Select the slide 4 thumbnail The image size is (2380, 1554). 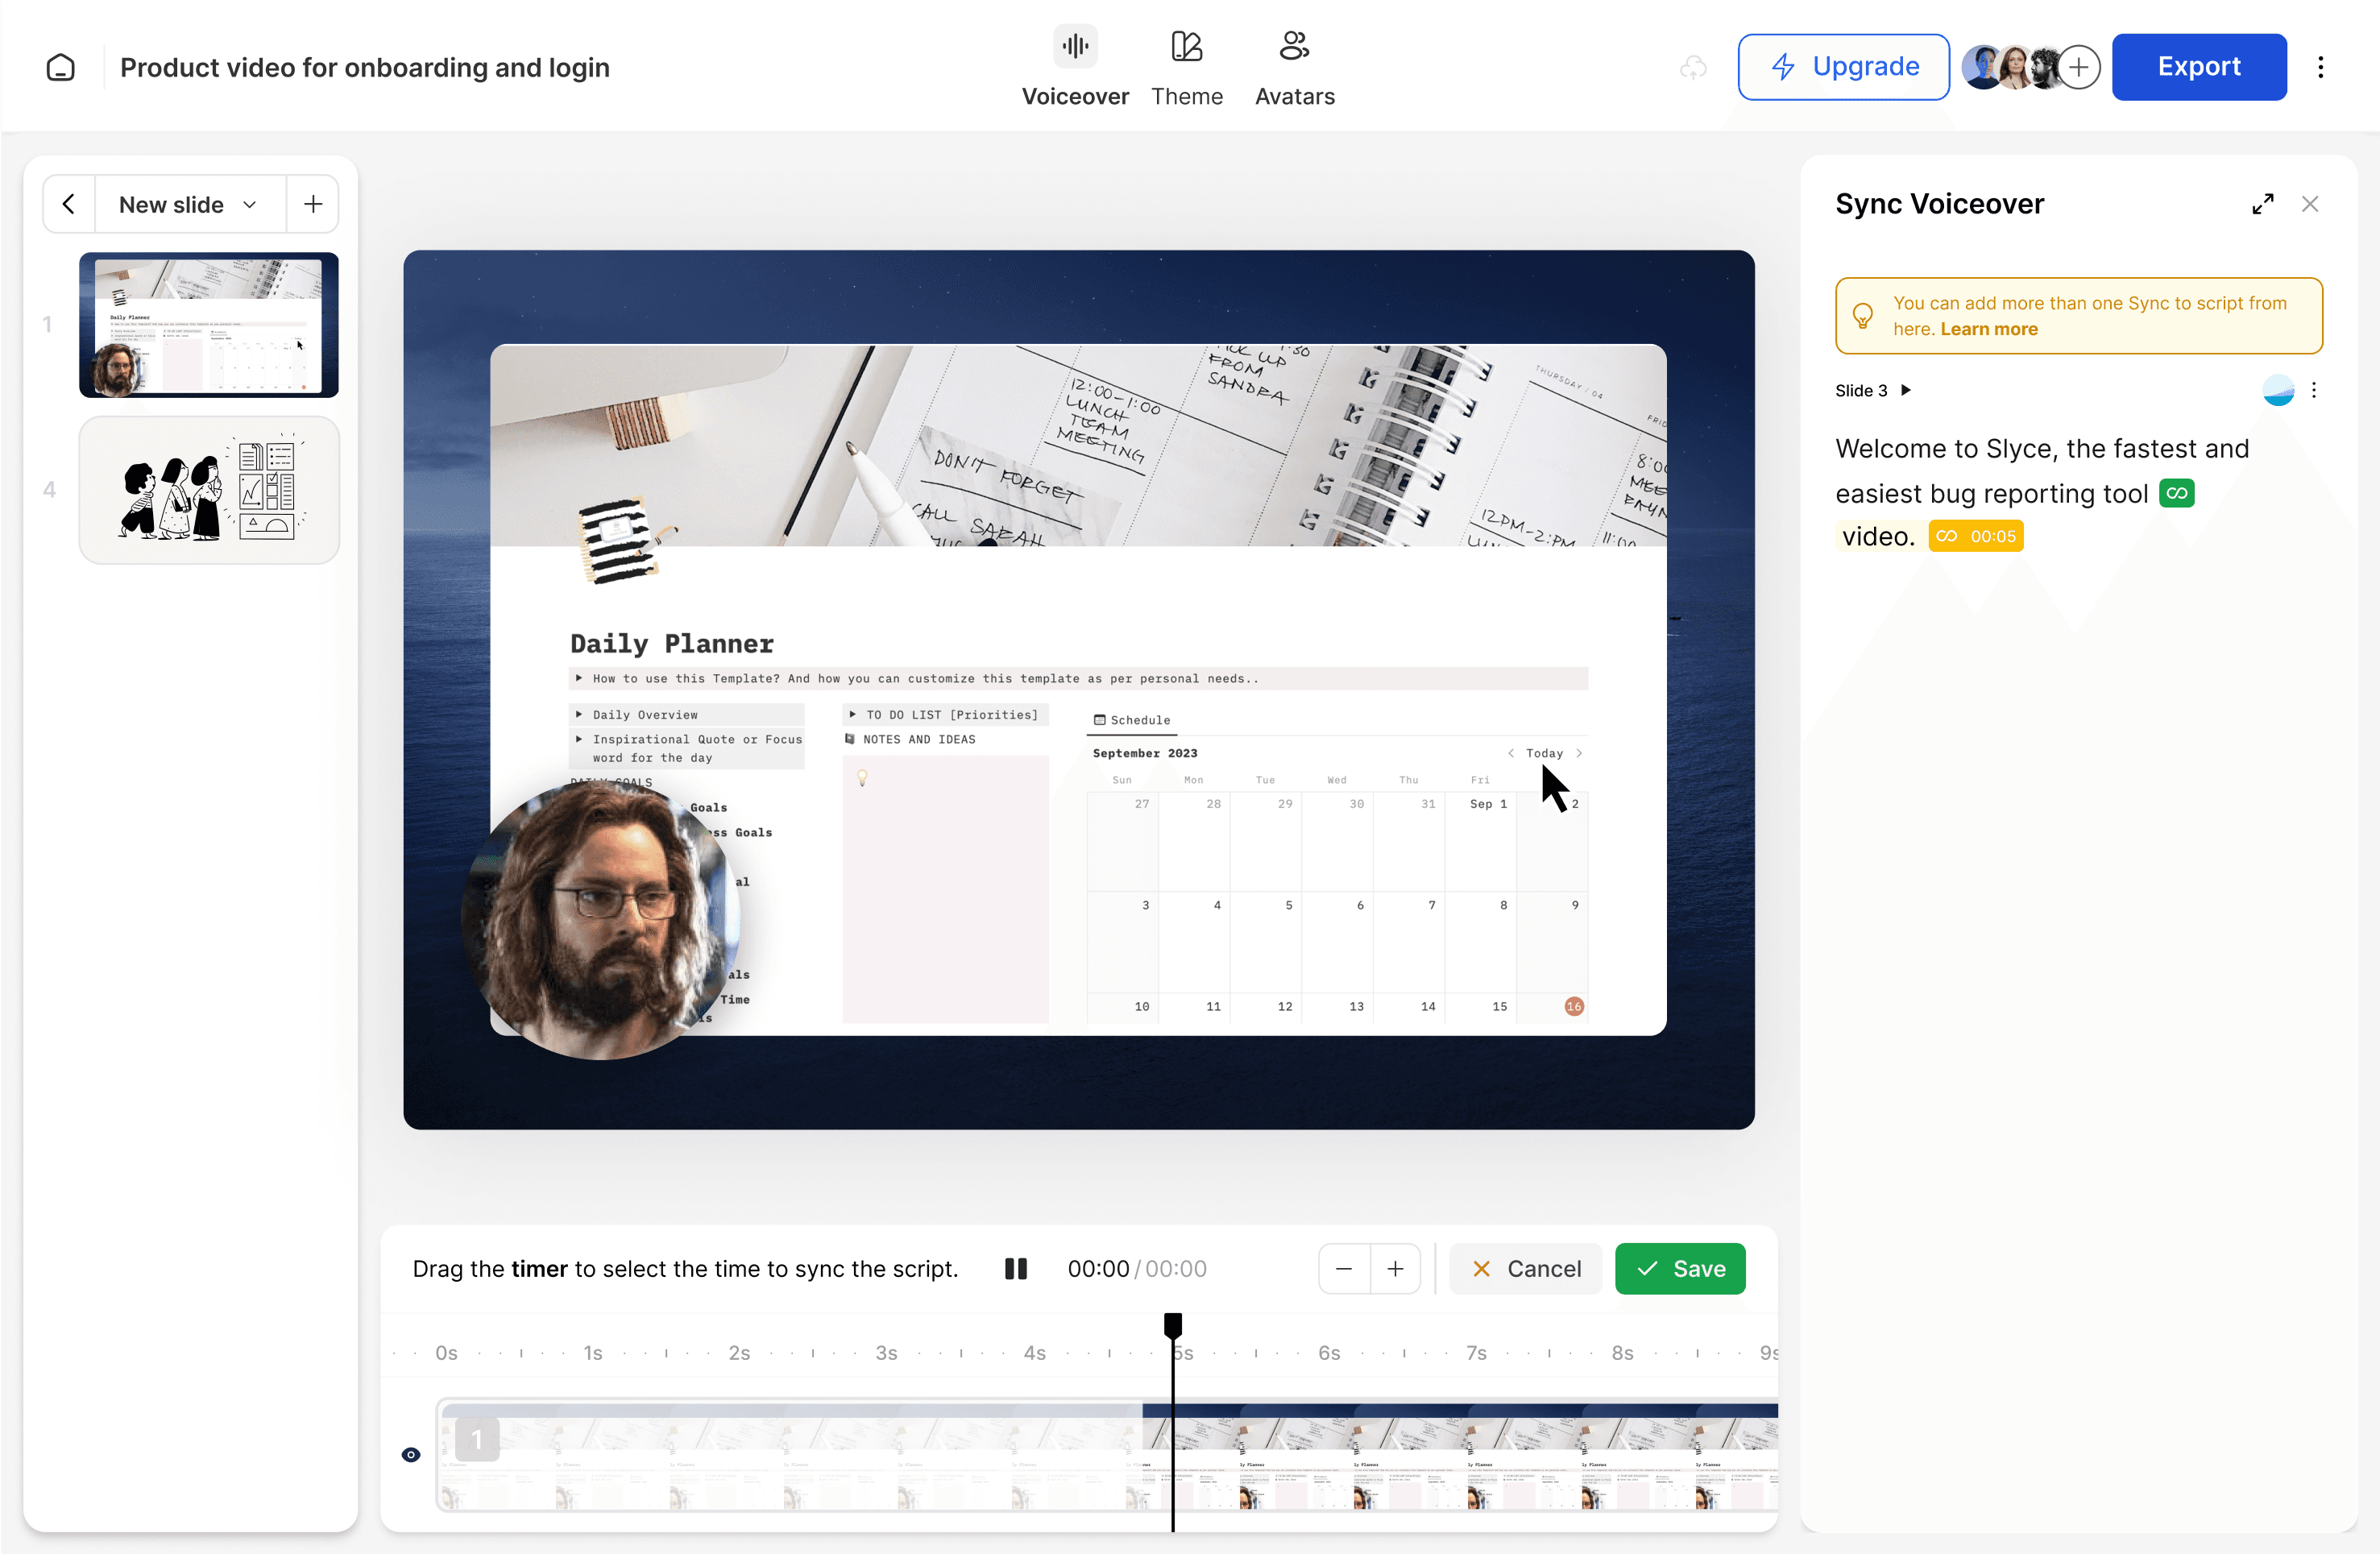(209, 490)
